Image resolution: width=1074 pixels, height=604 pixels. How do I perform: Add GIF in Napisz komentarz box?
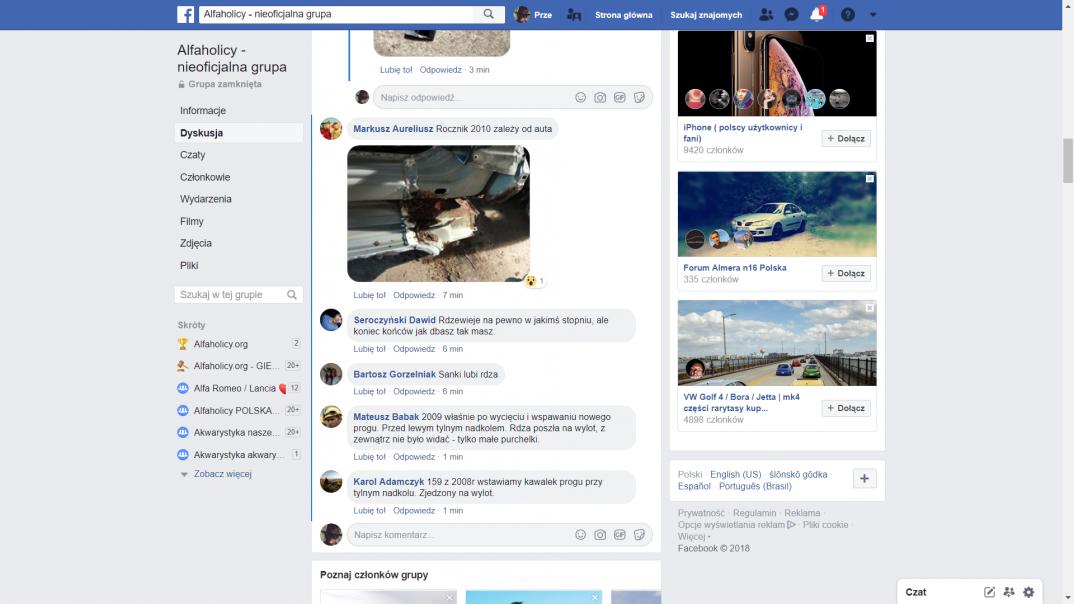[x=620, y=535]
